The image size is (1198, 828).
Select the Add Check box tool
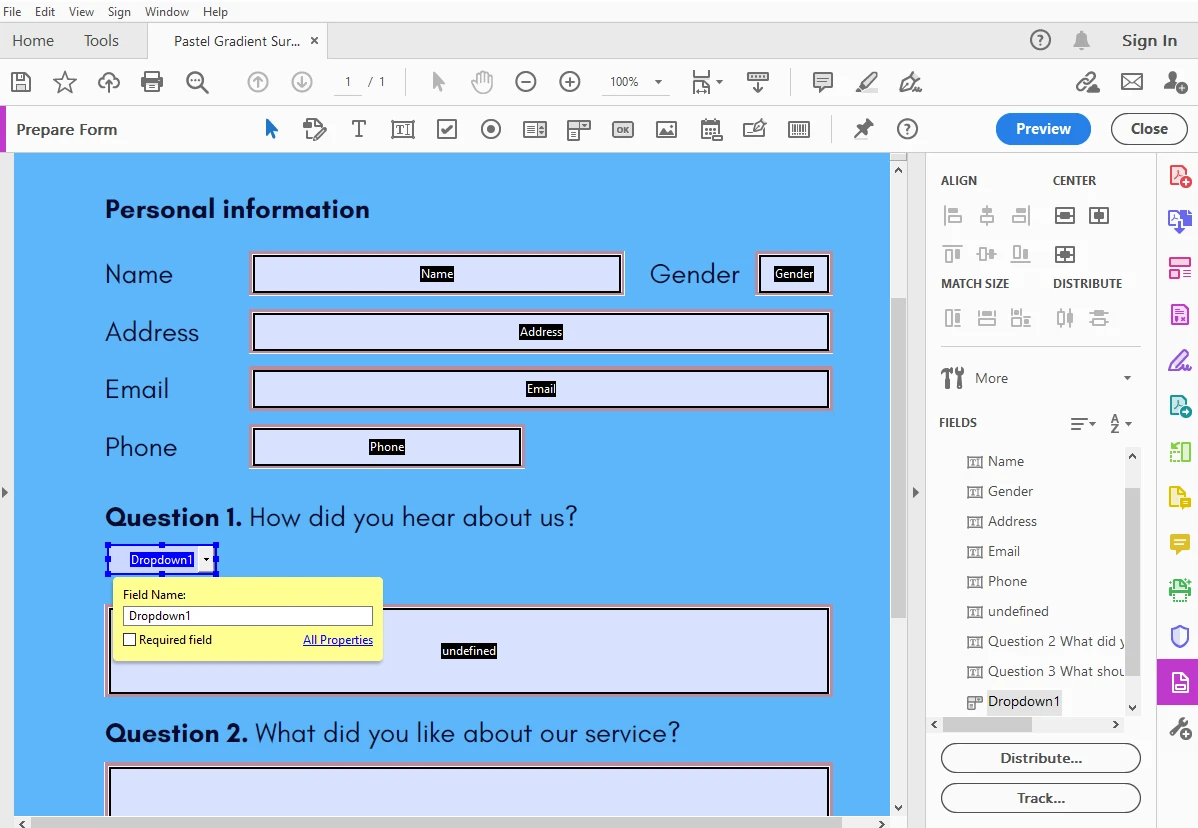447,129
